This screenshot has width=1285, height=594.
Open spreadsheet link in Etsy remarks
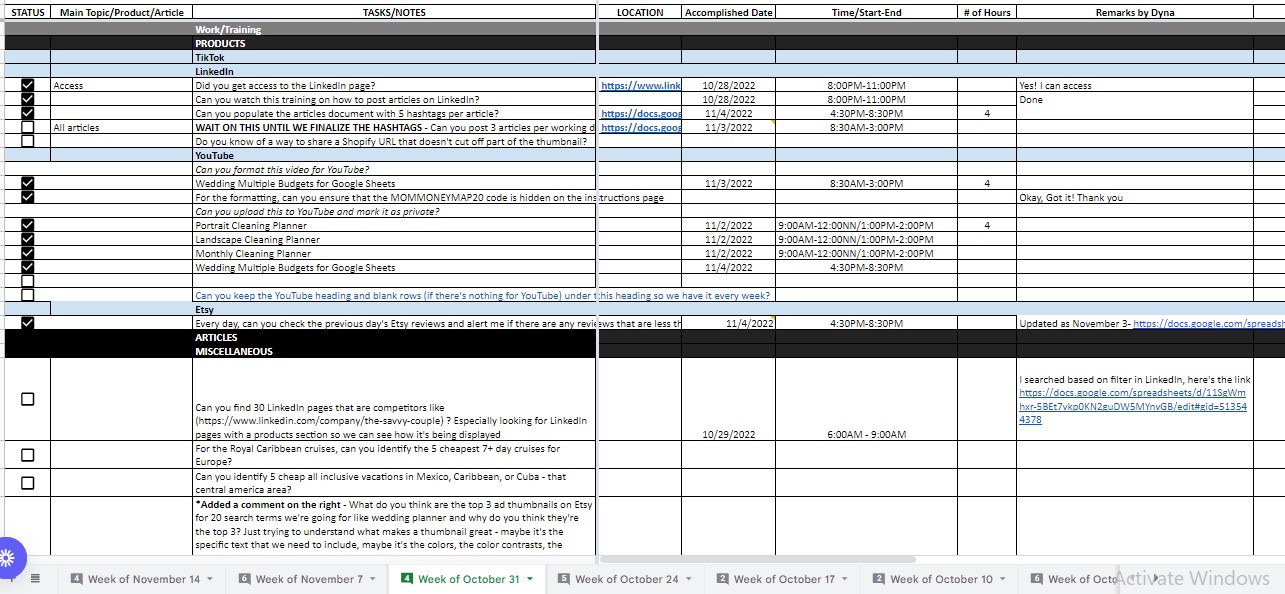1208,324
